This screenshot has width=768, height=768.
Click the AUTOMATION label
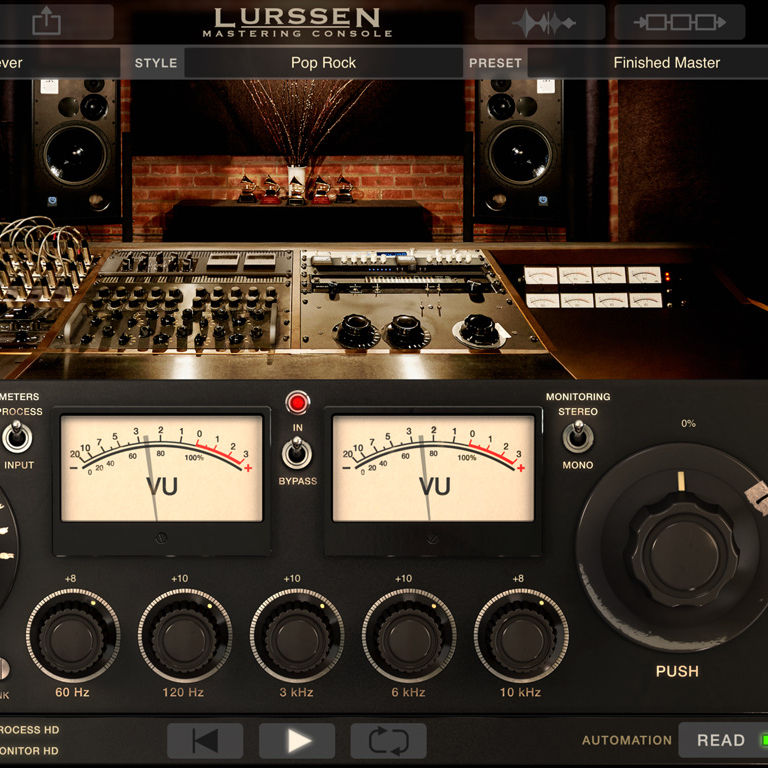pos(626,741)
